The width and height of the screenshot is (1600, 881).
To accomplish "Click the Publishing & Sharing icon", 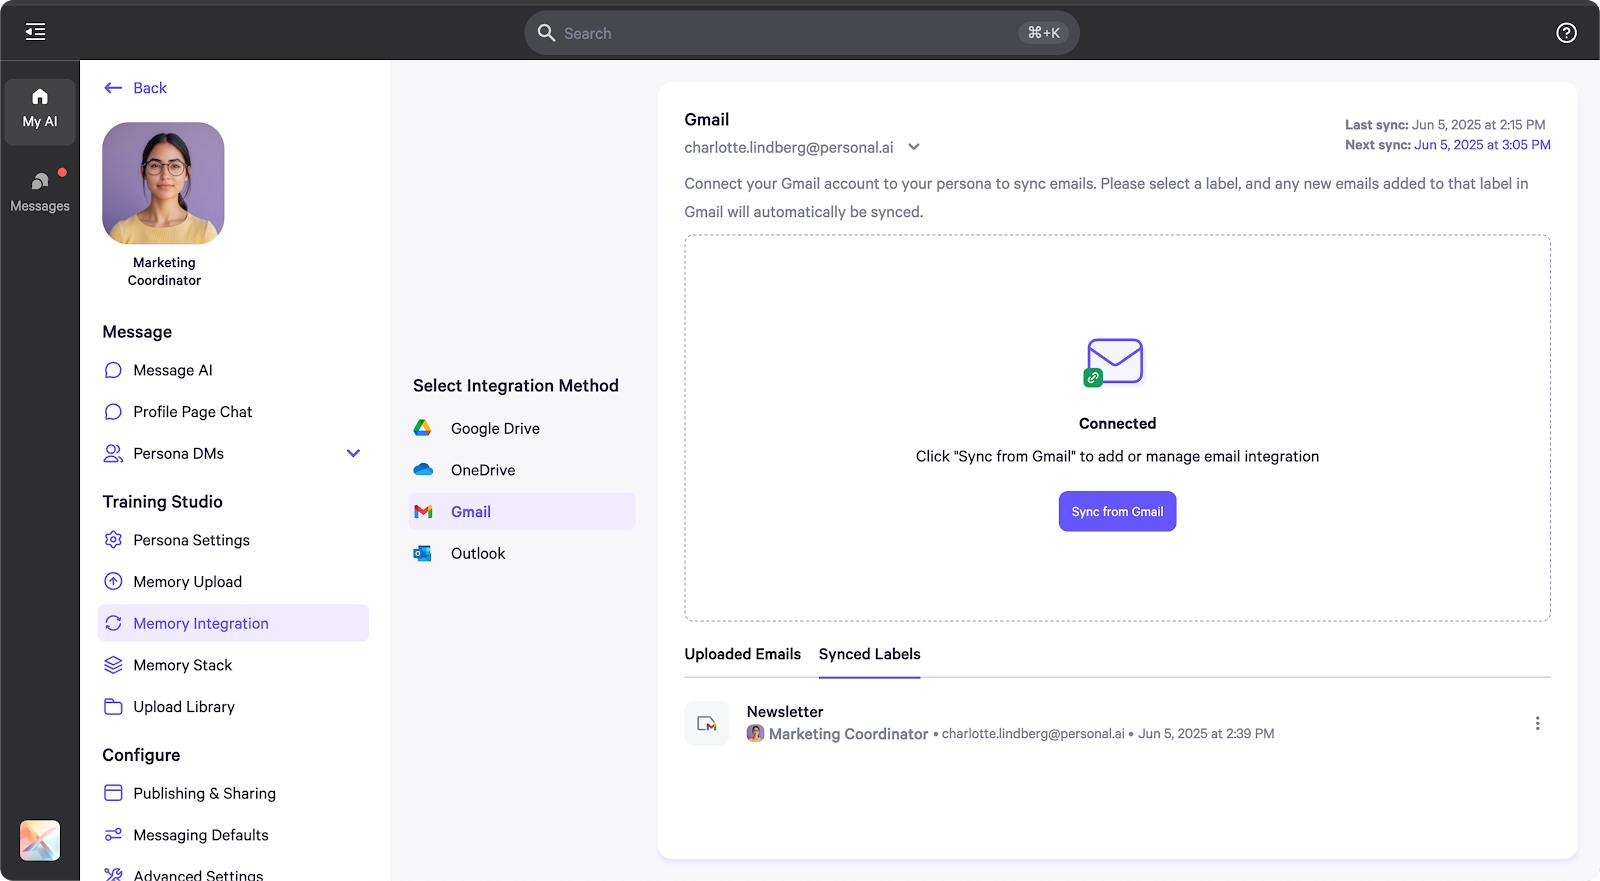I will [x=113, y=793].
